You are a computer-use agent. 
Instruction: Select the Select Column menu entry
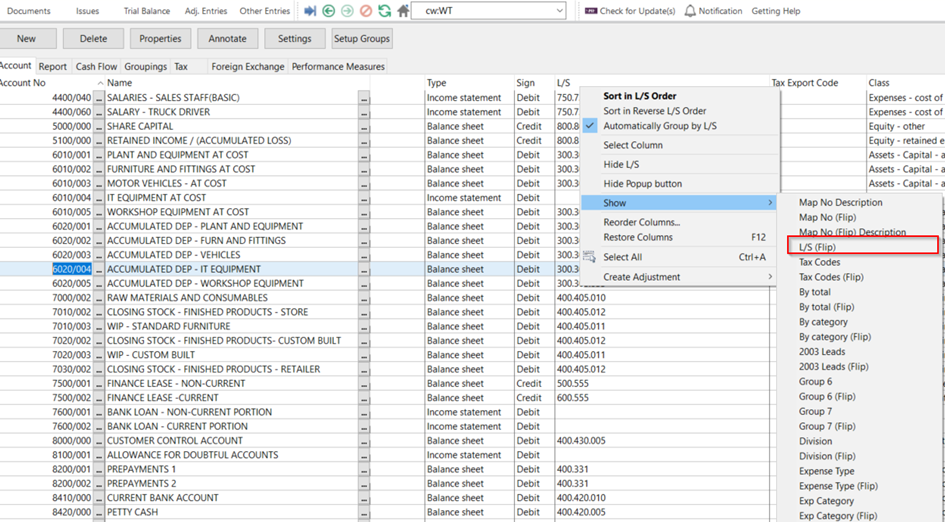(x=633, y=145)
